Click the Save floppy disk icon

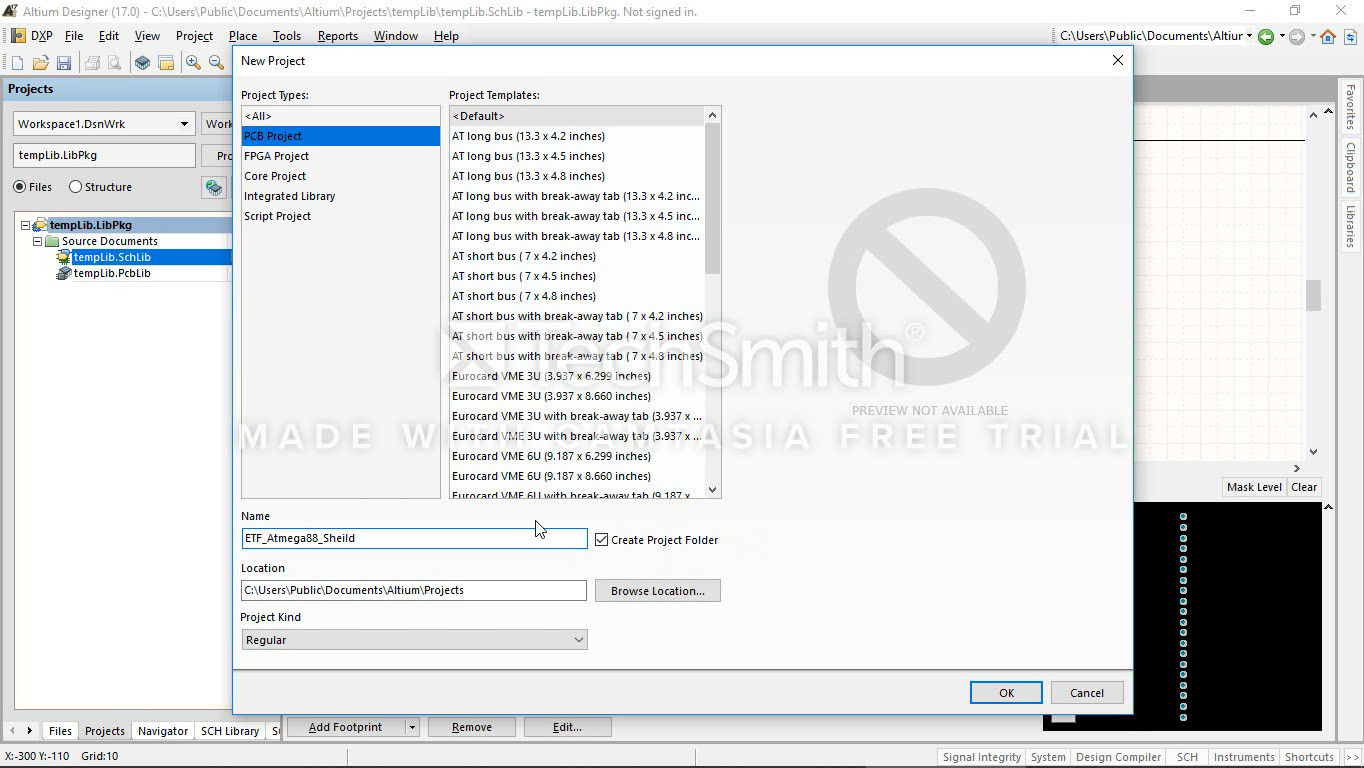pyautogui.click(x=64, y=63)
